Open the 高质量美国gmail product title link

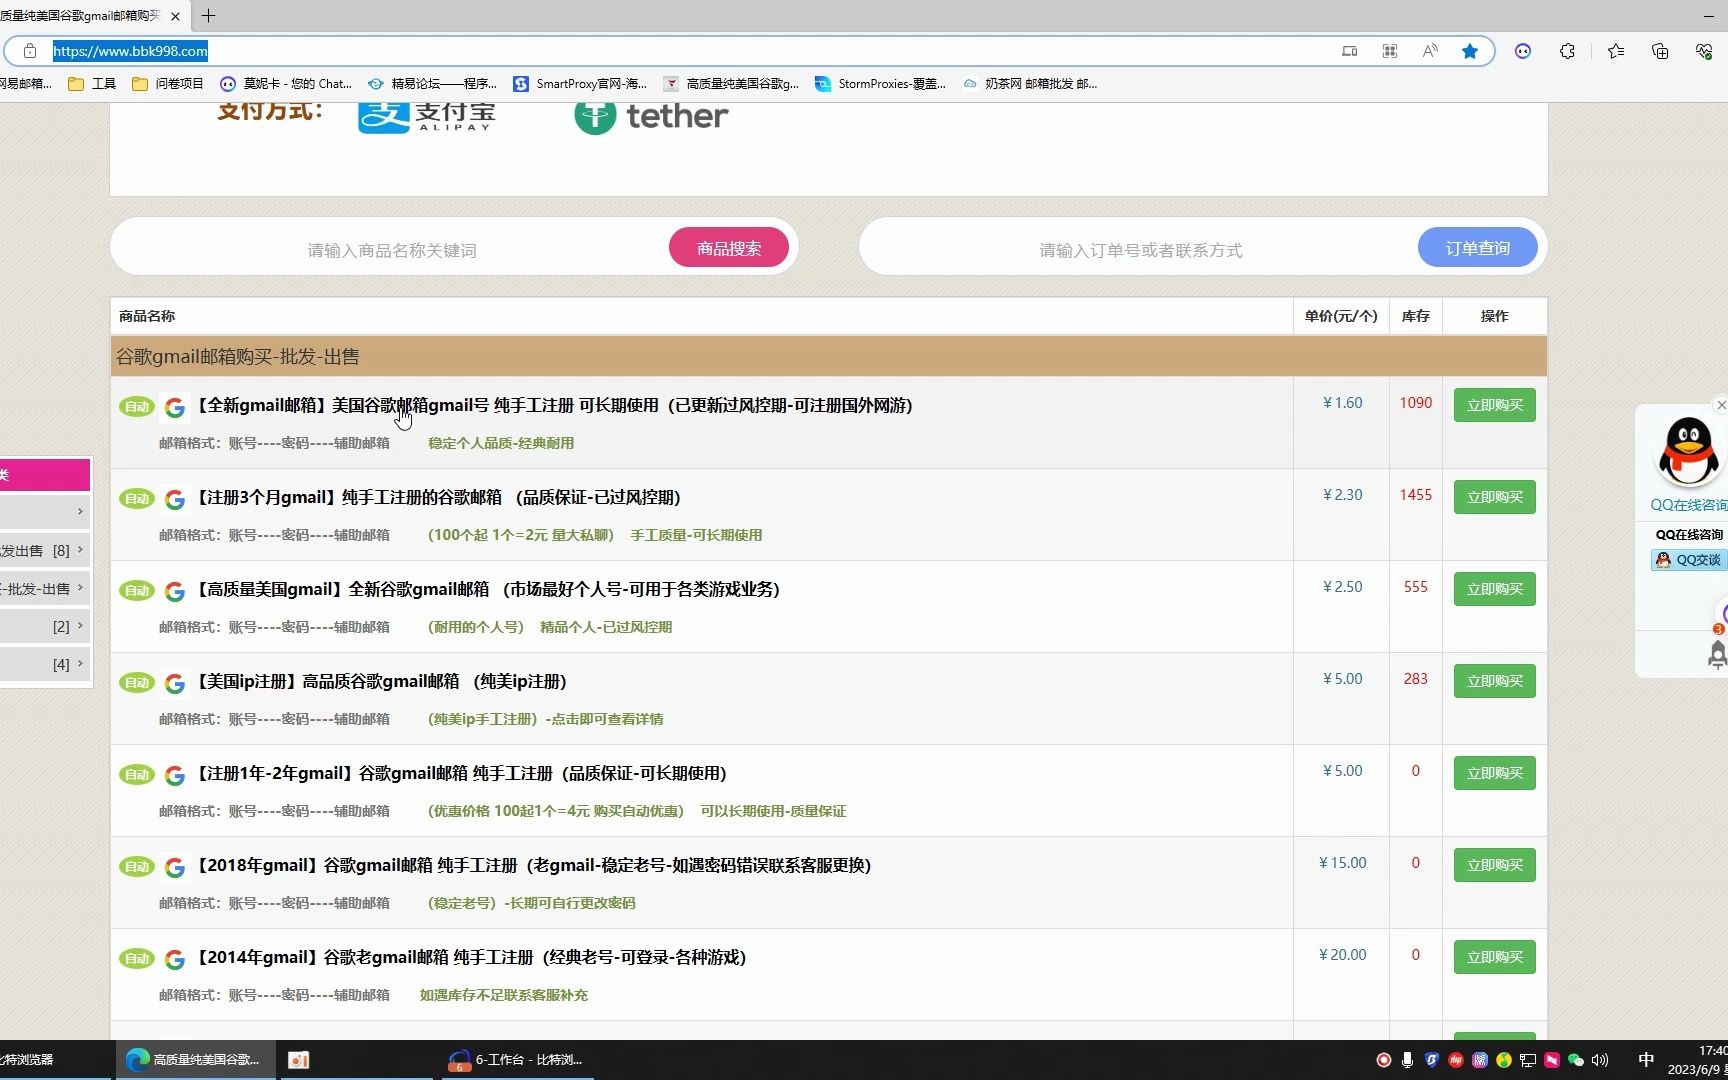[x=486, y=589]
